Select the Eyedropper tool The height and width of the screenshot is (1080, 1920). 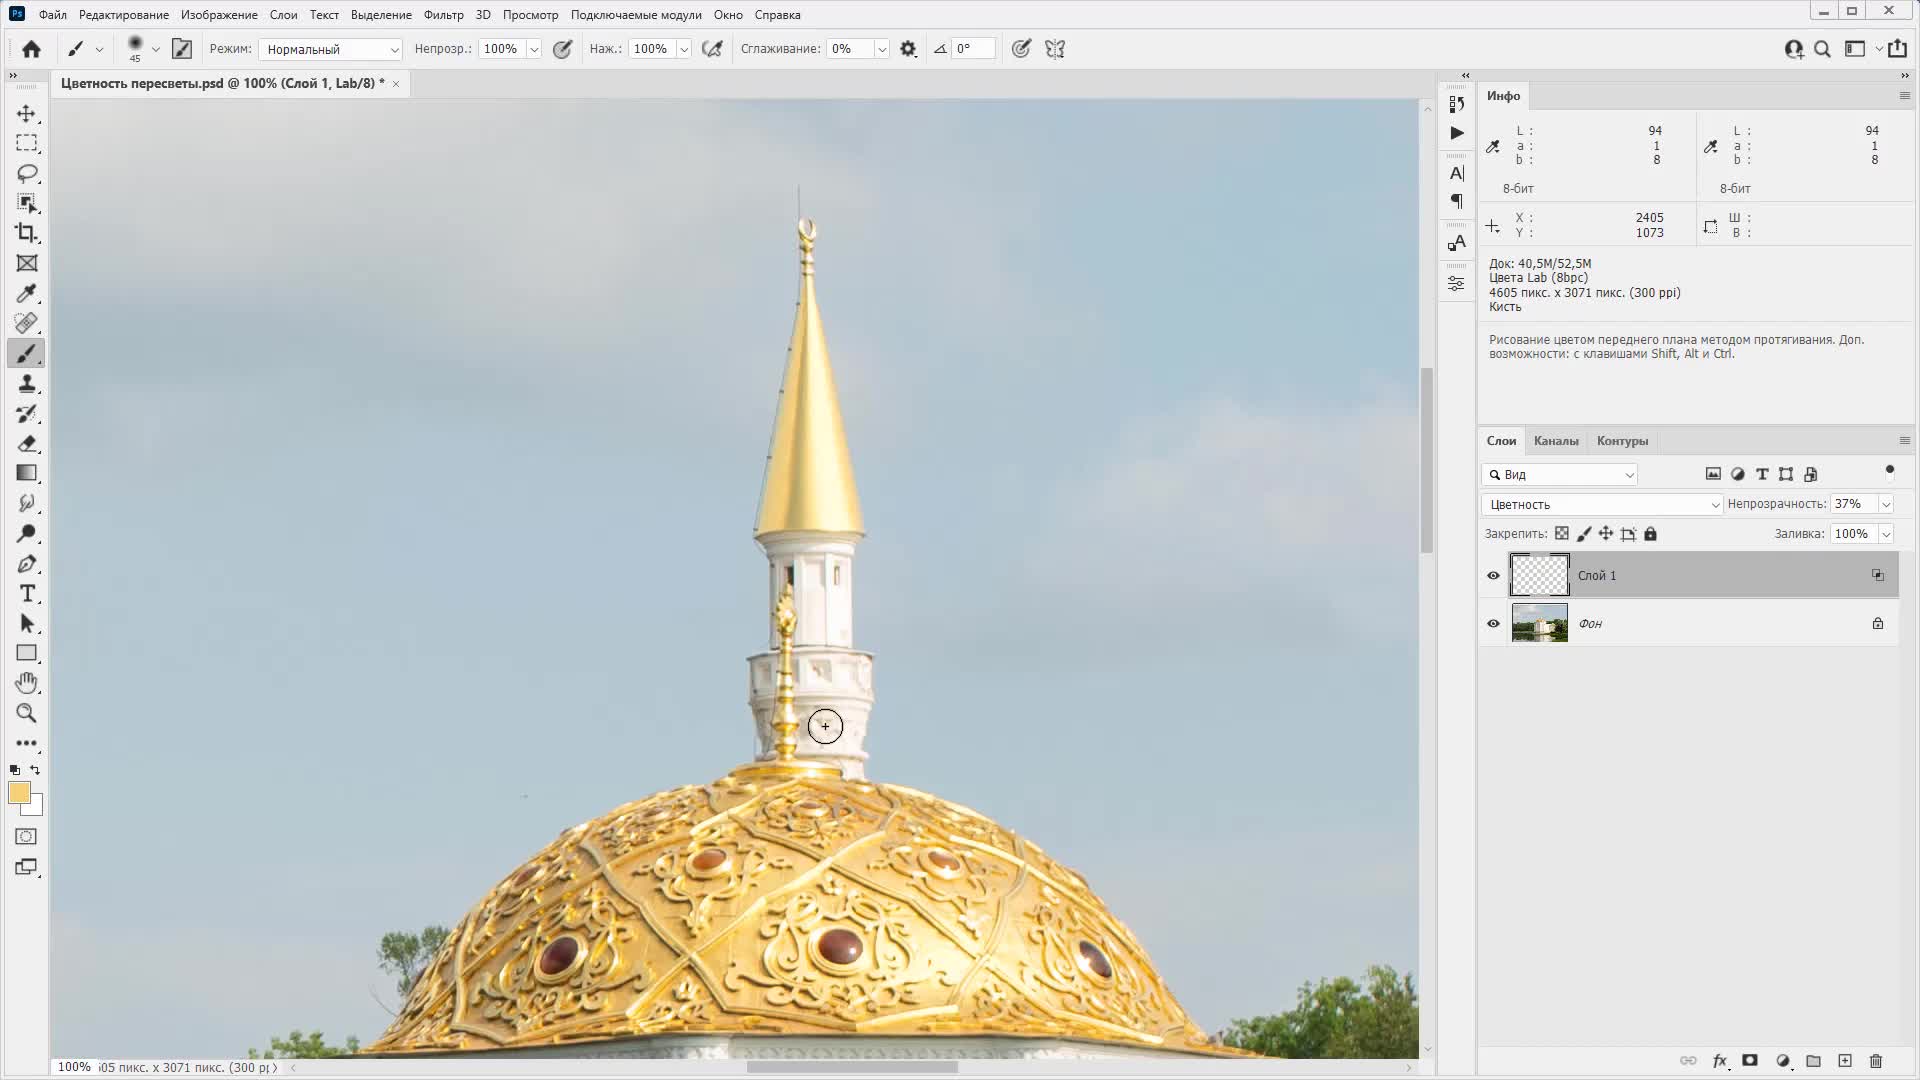pyautogui.click(x=27, y=293)
